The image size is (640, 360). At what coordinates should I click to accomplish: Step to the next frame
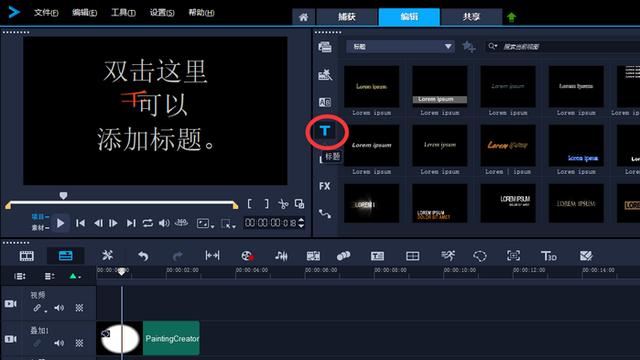pyautogui.click(x=113, y=223)
